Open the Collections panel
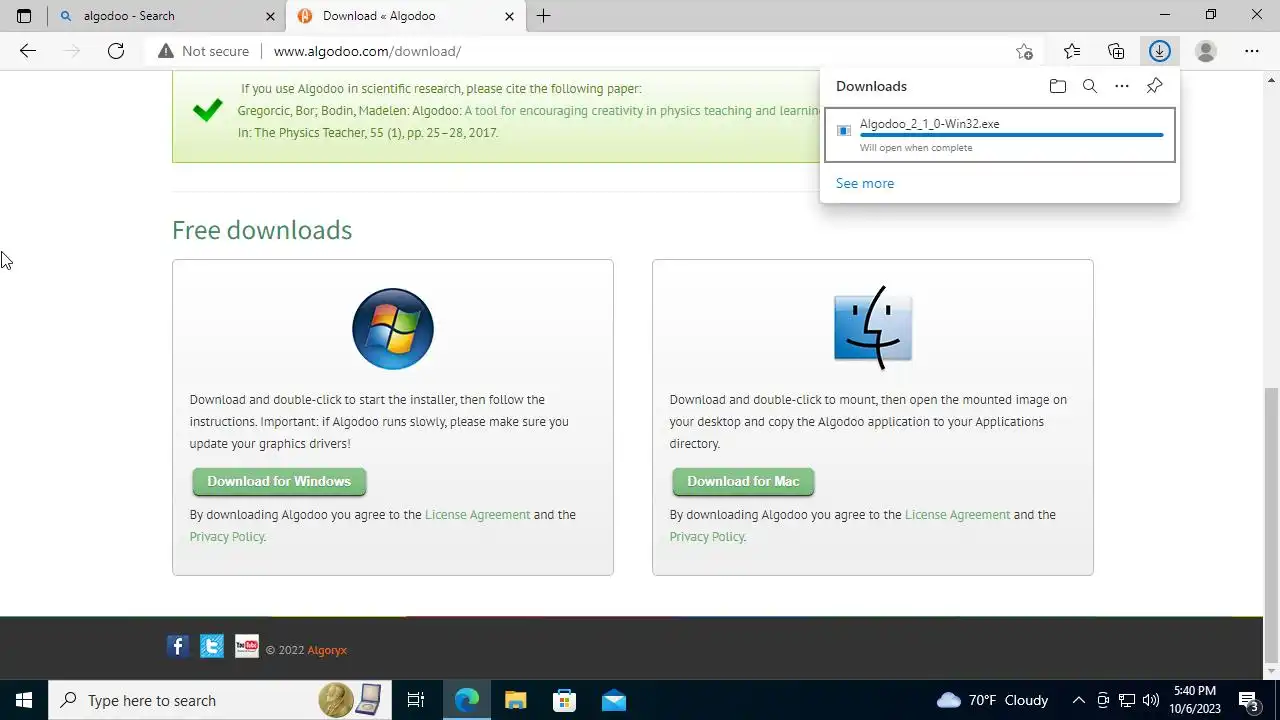 click(x=1116, y=51)
